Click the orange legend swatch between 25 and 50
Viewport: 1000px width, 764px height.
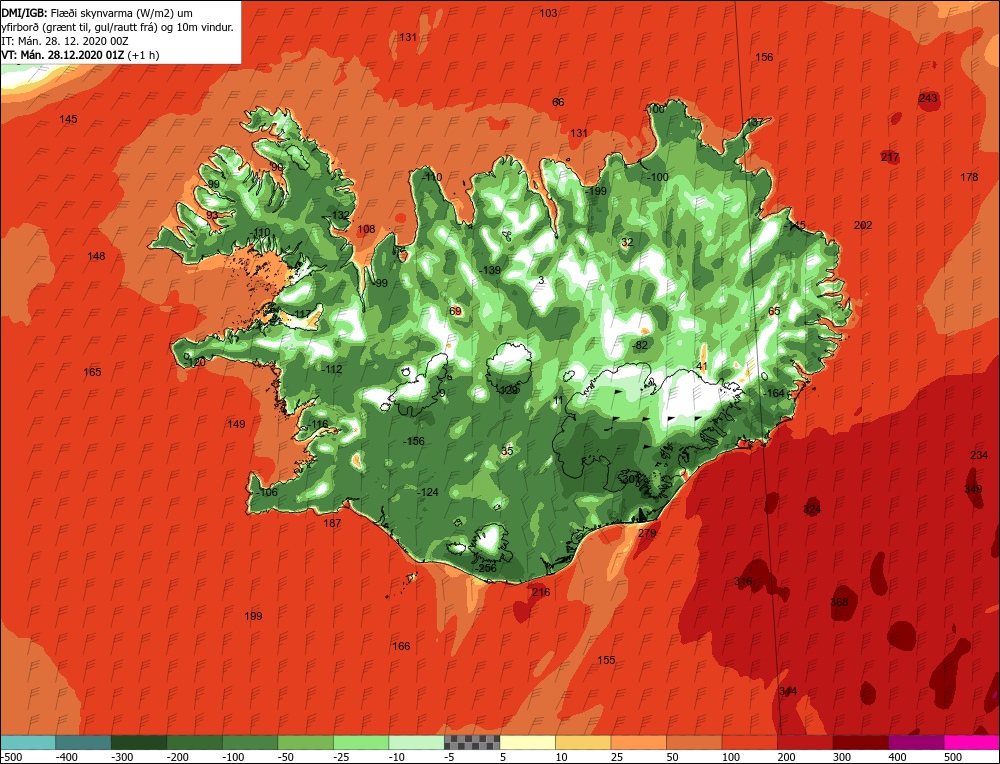[638, 742]
